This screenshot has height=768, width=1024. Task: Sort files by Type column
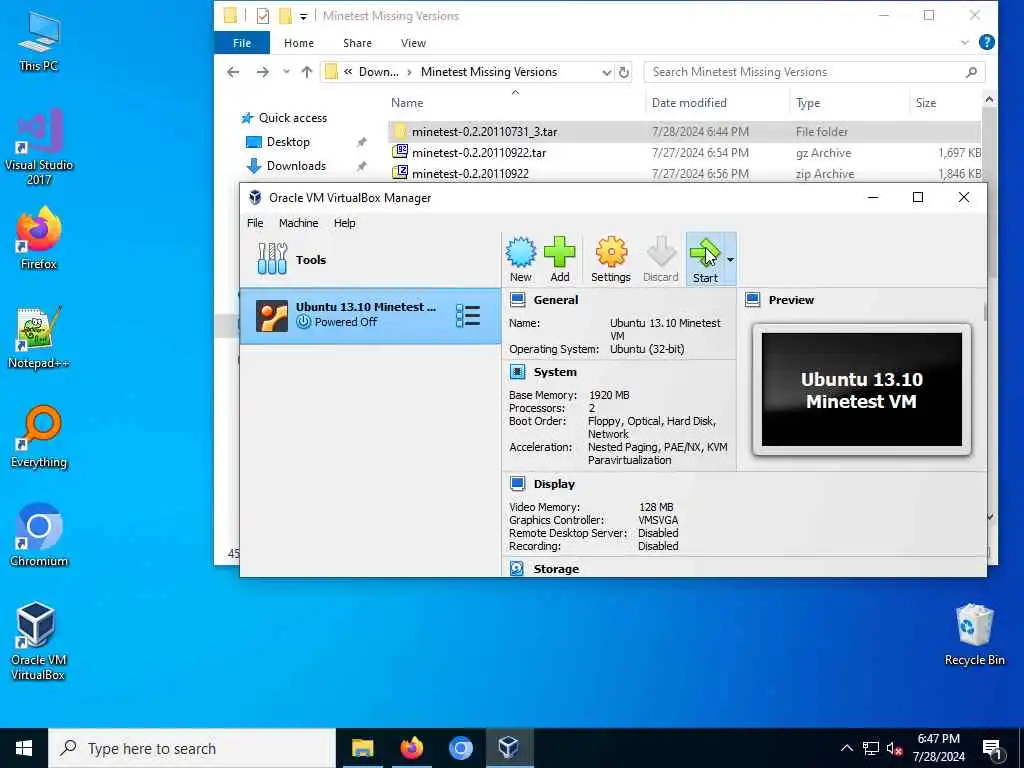(x=808, y=103)
